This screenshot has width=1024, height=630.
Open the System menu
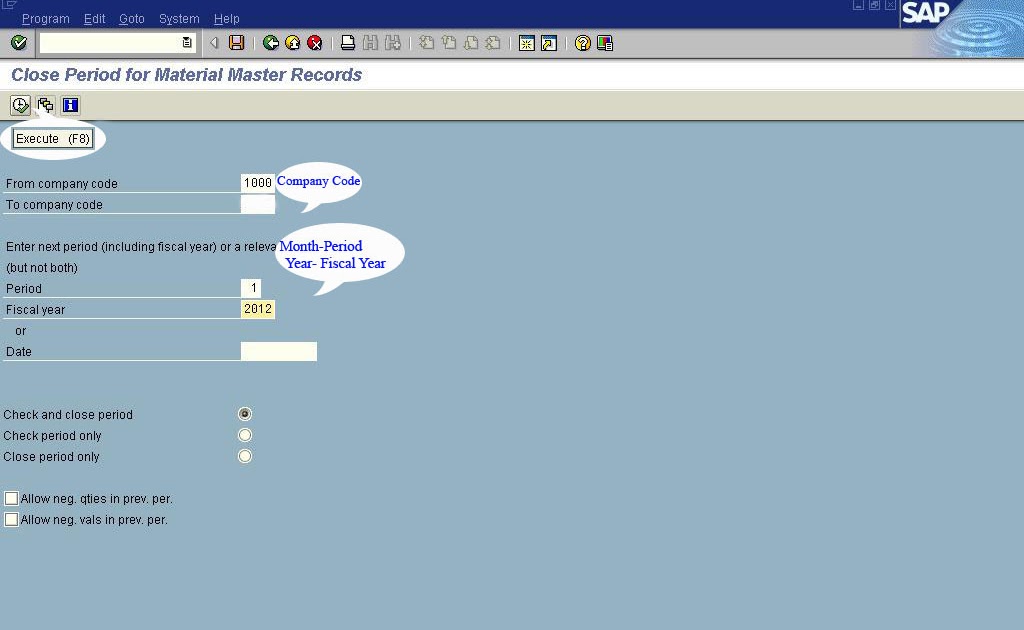[x=179, y=19]
